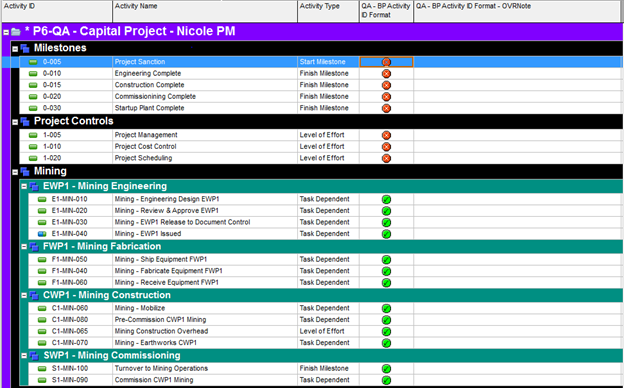Select activity ID E1-MIN-020
The image size is (624, 388).
70,211
